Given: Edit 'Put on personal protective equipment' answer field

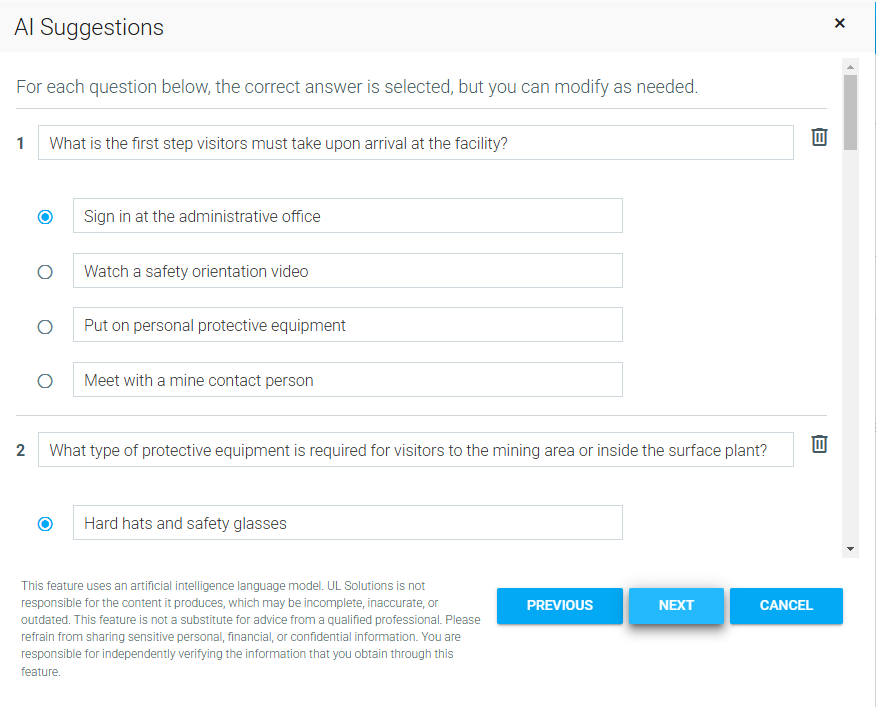Looking at the screenshot, I should (347, 325).
